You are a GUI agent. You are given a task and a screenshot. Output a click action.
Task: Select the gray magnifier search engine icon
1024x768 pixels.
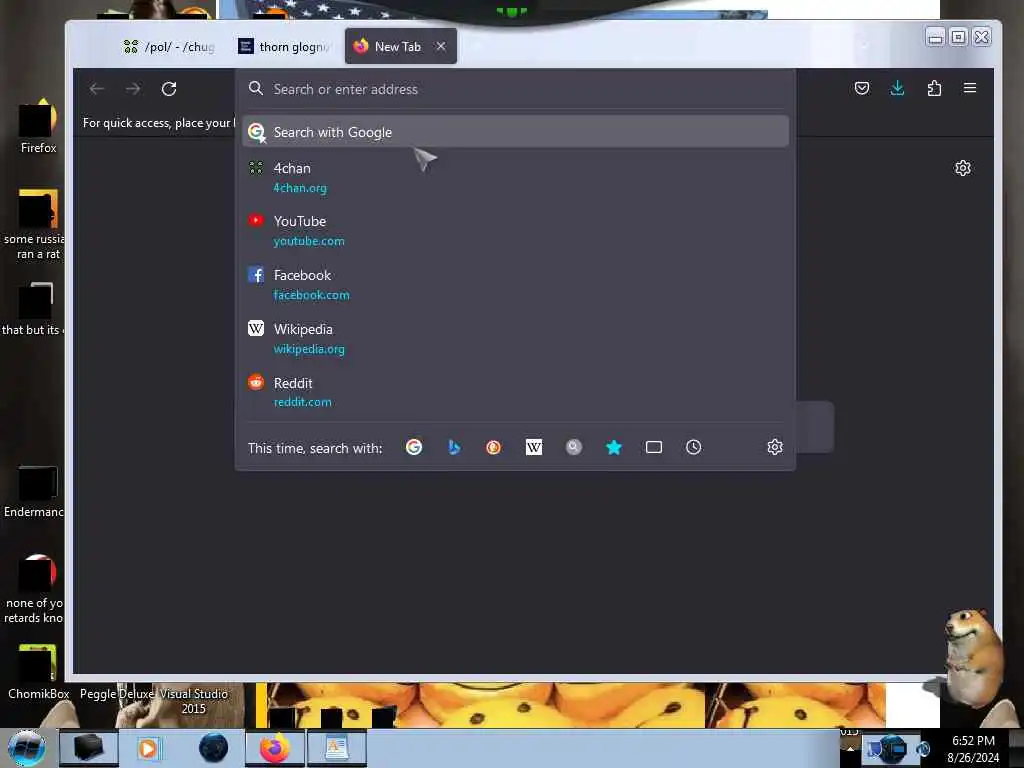pyautogui.click(x=574, y=447)
